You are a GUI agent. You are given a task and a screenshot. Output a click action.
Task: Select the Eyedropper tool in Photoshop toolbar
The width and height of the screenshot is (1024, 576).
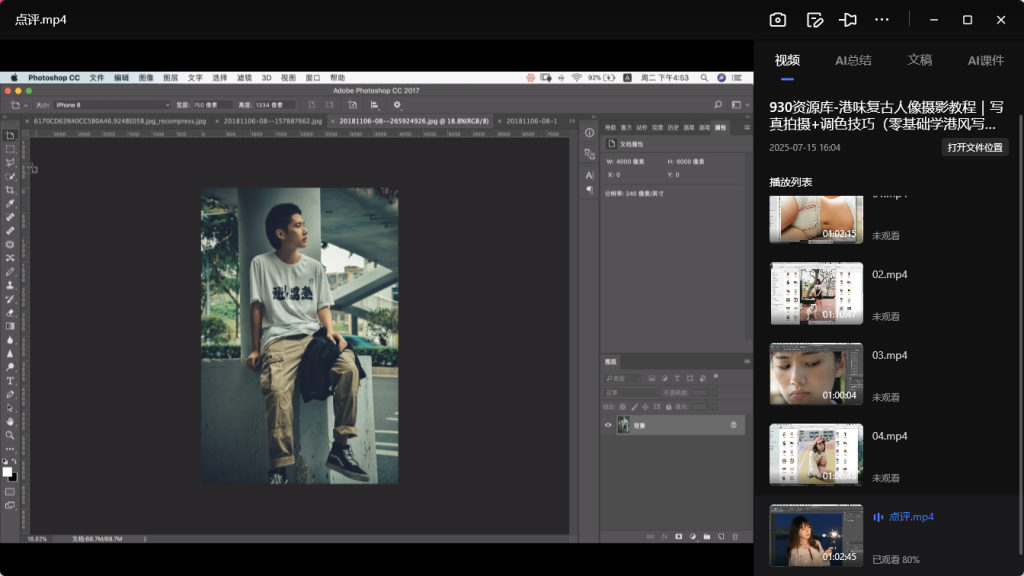tap(10, 203)
